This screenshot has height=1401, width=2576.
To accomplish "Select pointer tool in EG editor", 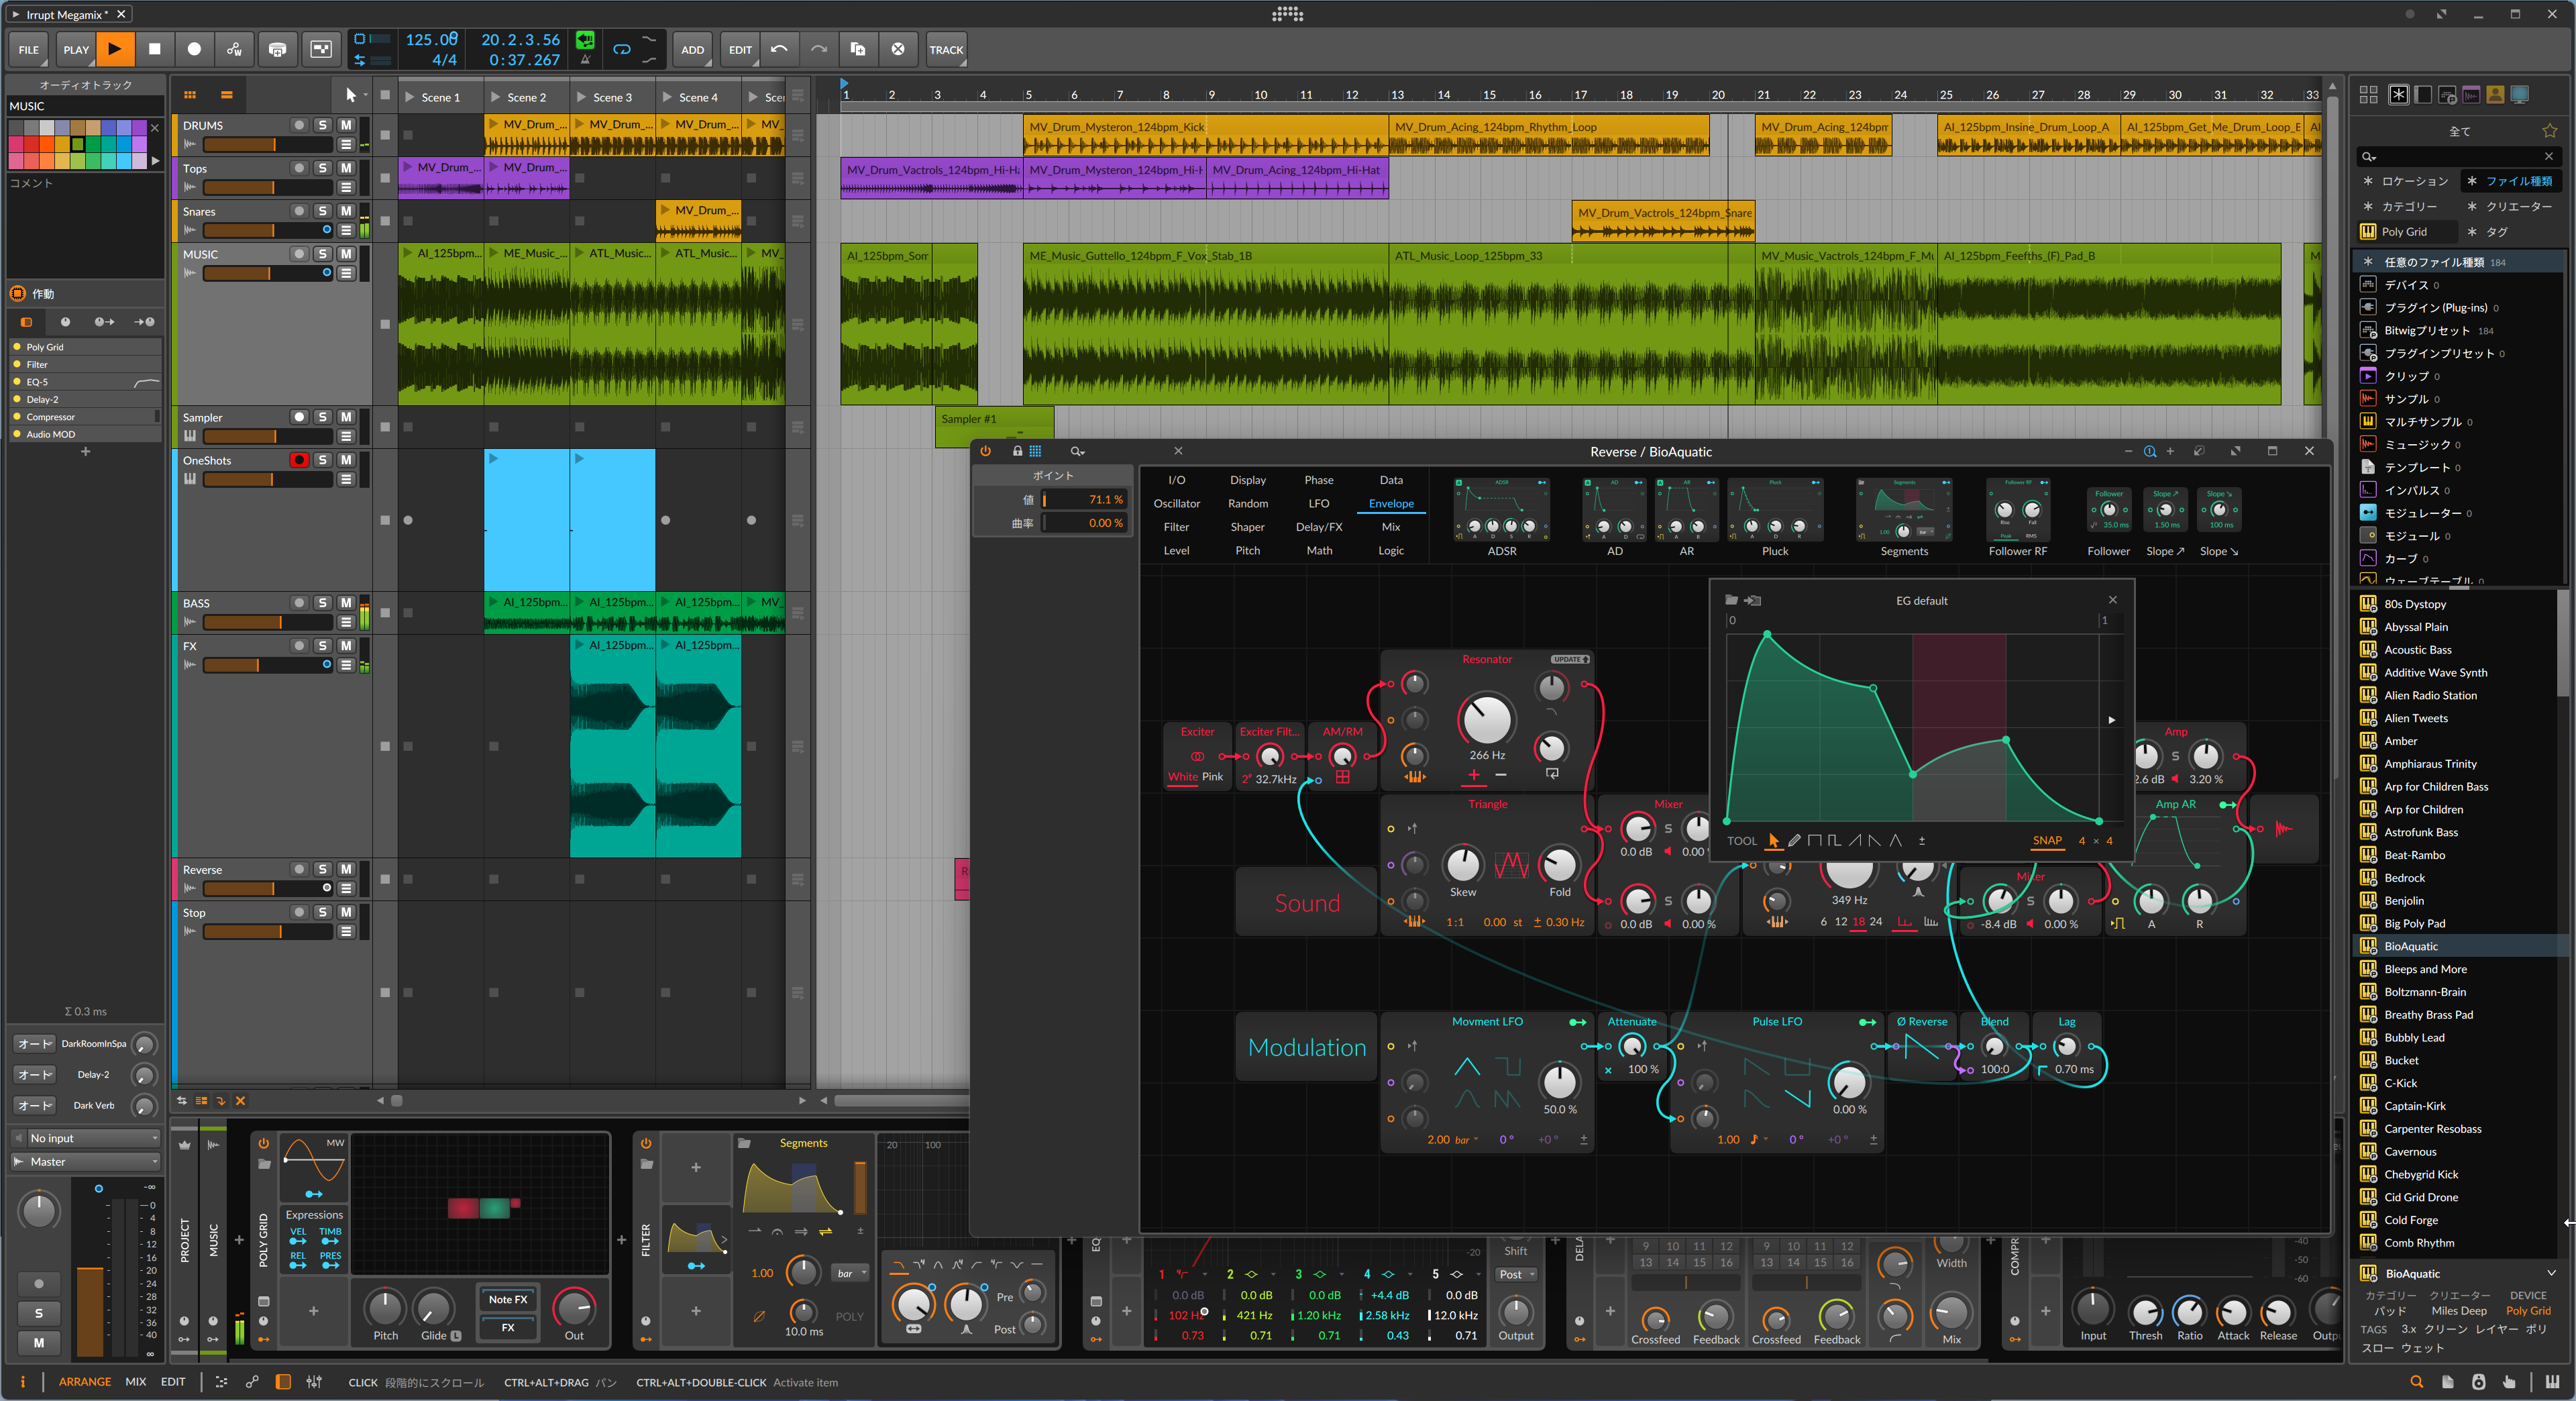I will pyautogui.click(x=1773, y=840).
